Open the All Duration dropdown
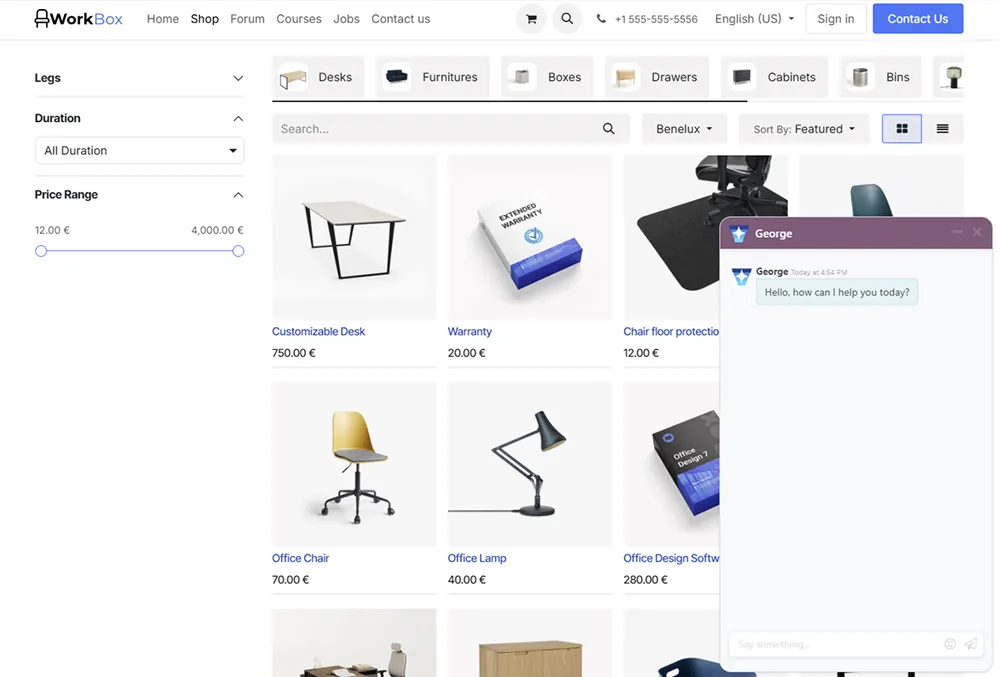The height and width of the screenshot is (677, 1000). point(140,150)
